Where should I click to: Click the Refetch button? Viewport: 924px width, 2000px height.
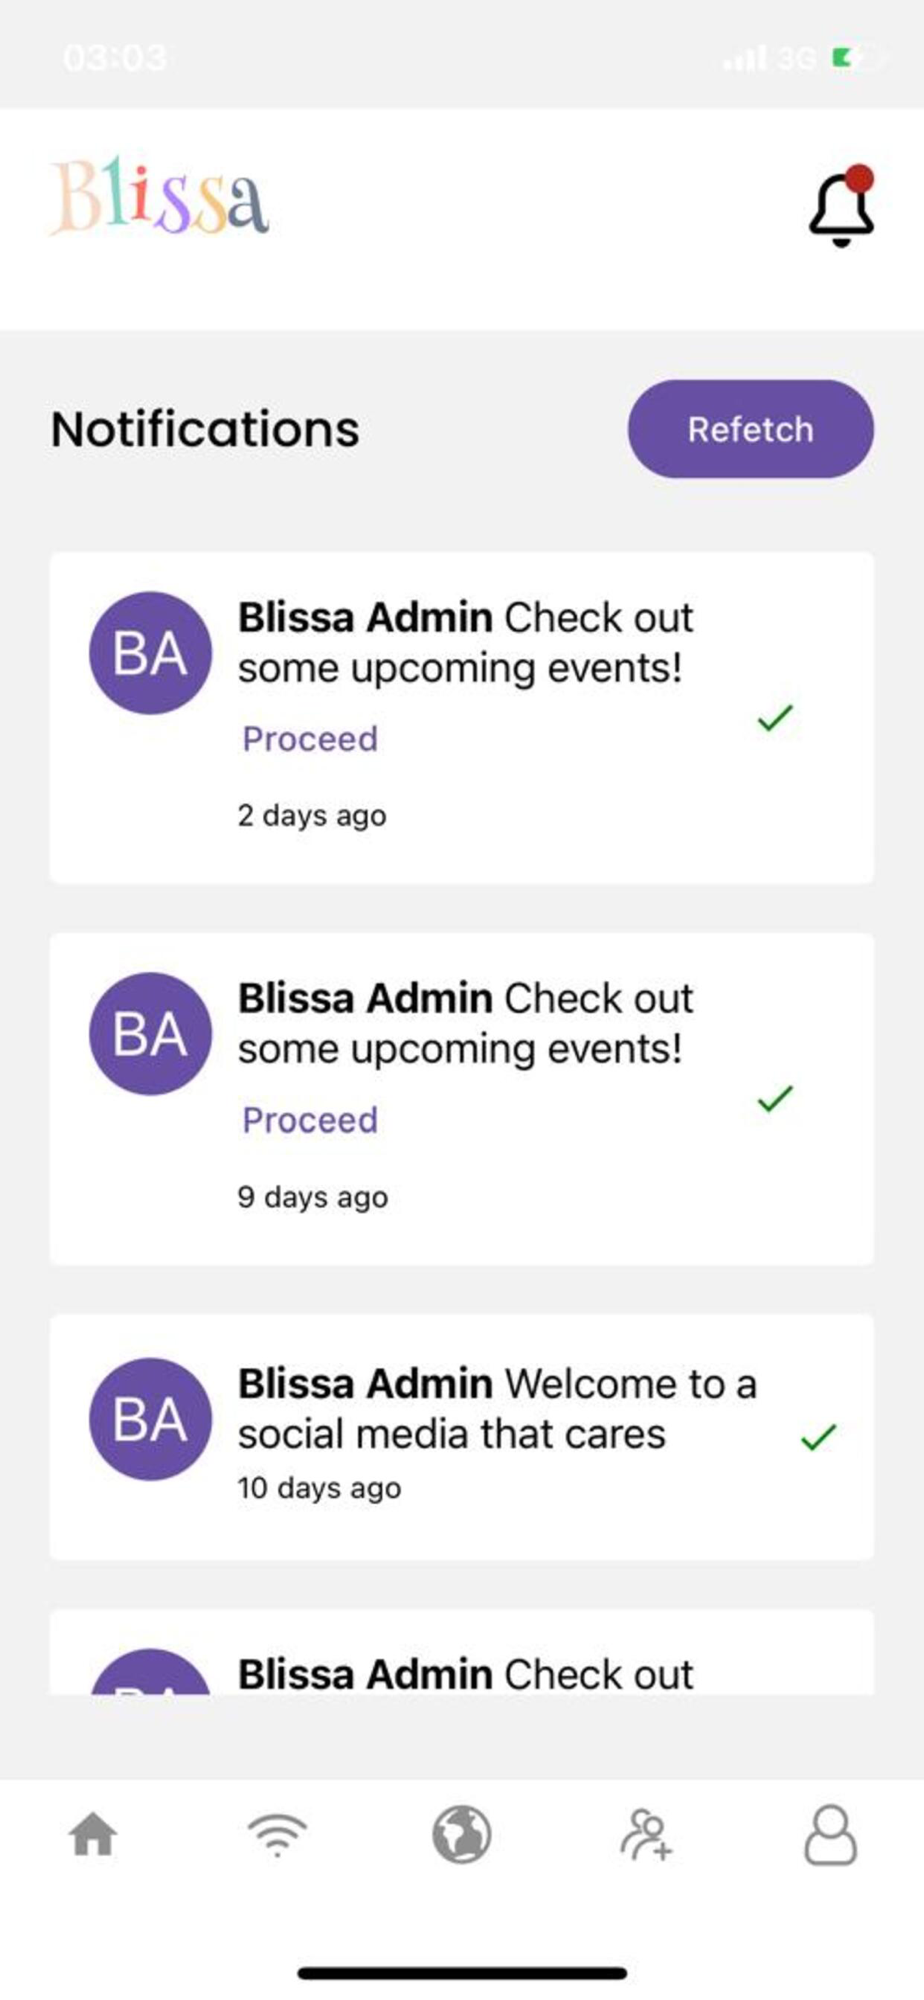751,429
